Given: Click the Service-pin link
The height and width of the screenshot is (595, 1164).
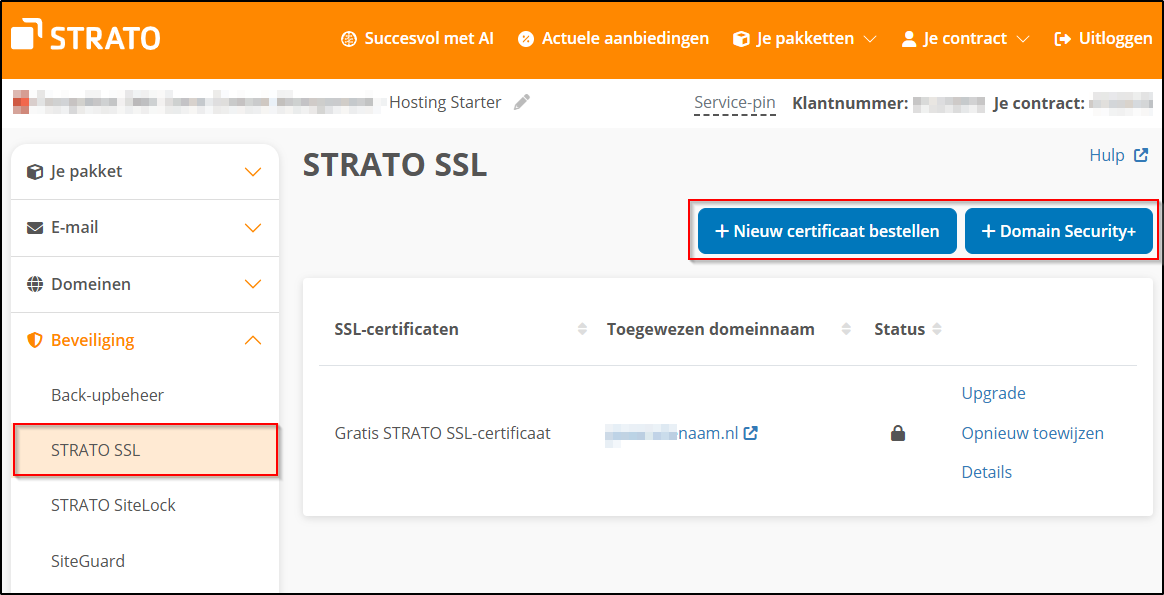Looking at the screenshot, I should click(x=735, y=102).
